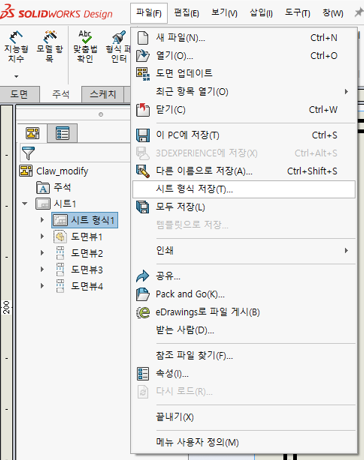This screenshot has height=460, width=364.
Task: Click the Pack and Go box icon
Action: click(x=143, y=294)
